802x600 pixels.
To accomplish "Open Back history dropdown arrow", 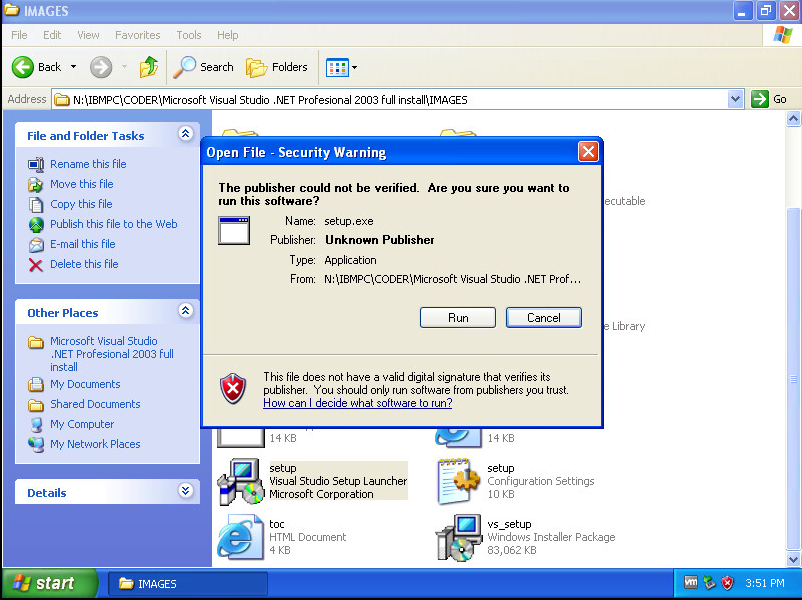I will coord(74,67).
